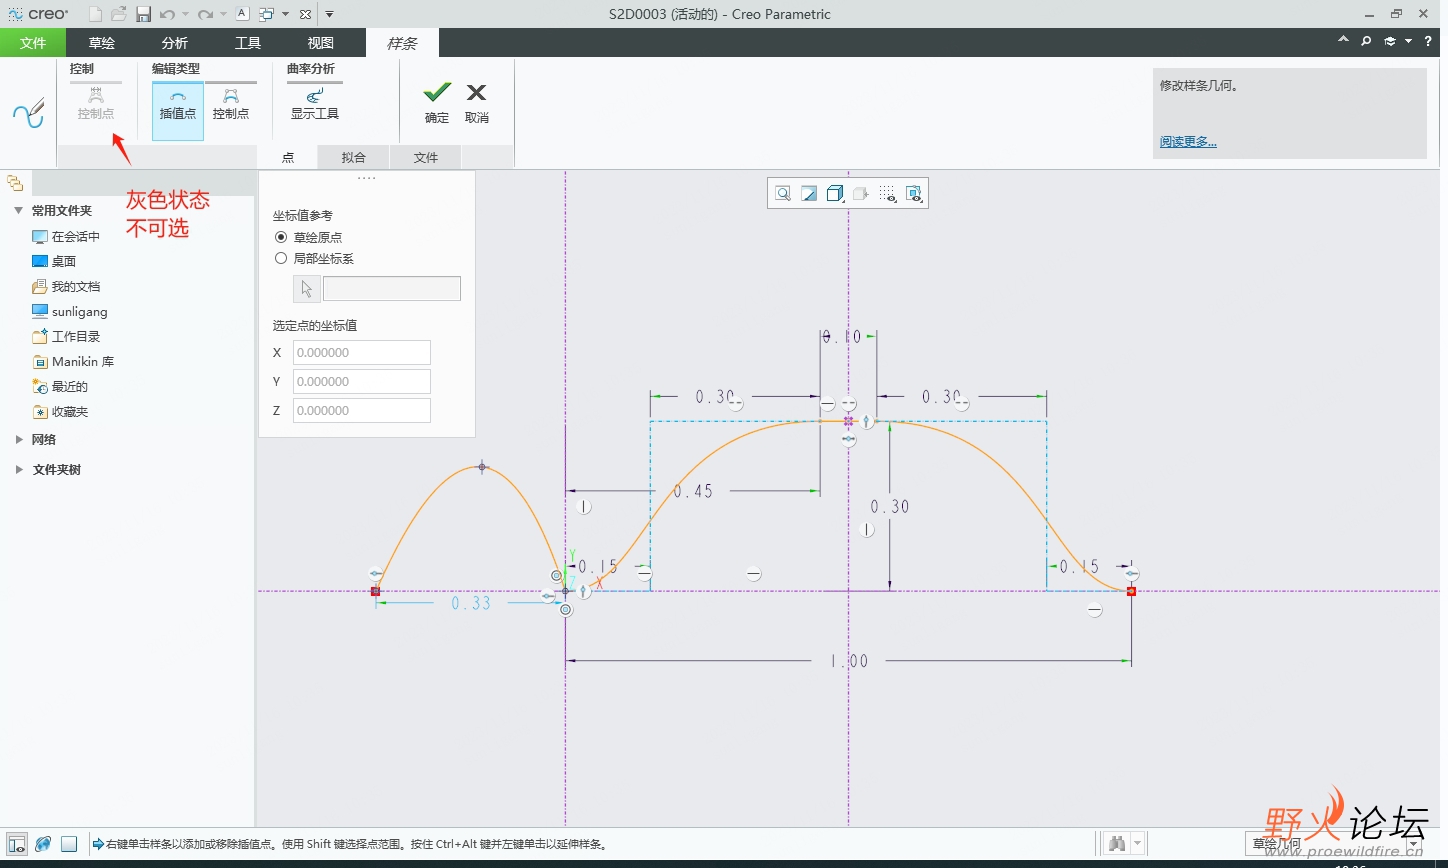1448x868 pixels.
Task: Open the 收藏夹 folder item
Action: [60, 412]
